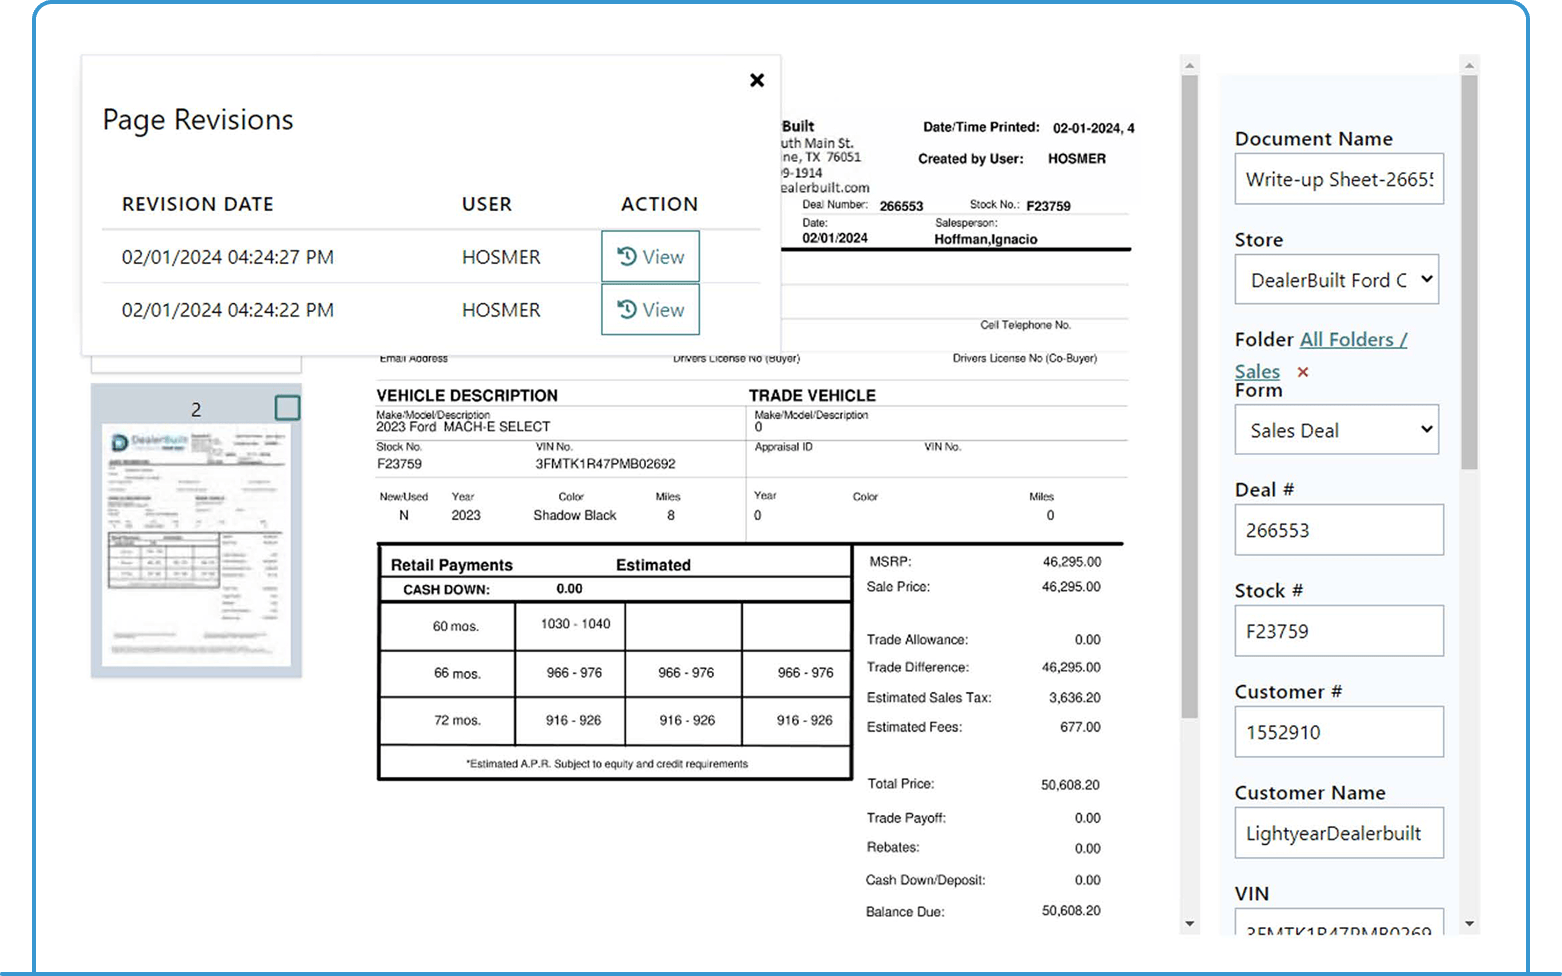Viewport: 1562px width, 976px height.
Task: Edit the Document Name field
Action: tap(1339, 179)
